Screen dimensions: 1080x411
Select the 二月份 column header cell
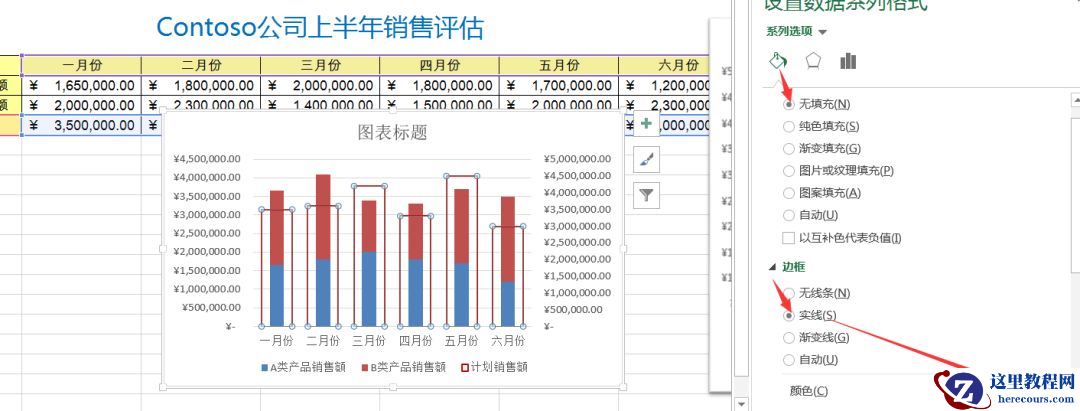coord(201,65)
